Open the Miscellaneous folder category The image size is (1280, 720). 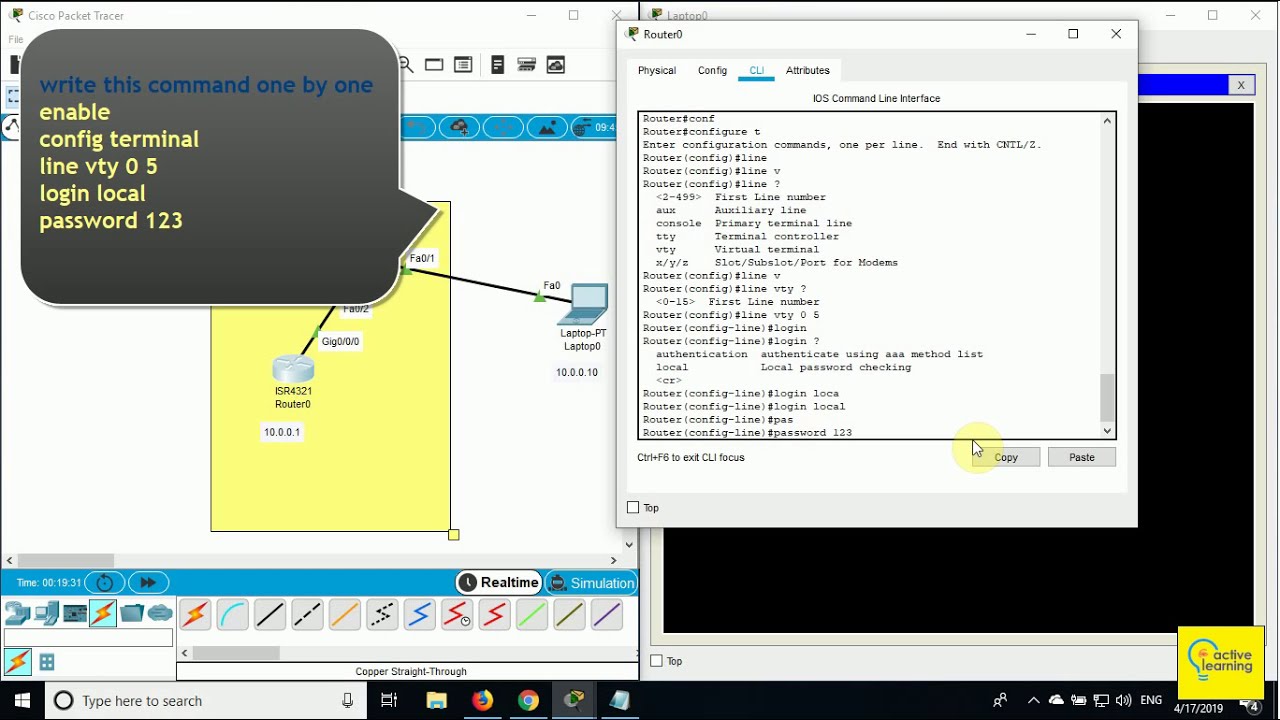(x=132, y=613)
